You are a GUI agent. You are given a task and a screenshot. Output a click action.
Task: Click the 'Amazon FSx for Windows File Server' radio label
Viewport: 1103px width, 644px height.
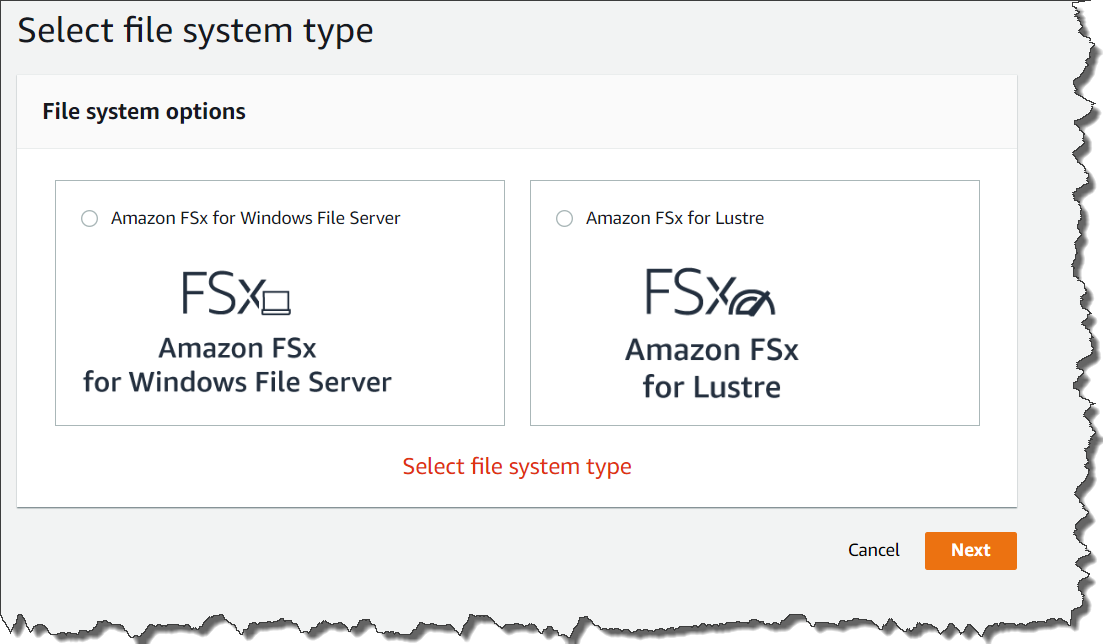click(255, 218)
